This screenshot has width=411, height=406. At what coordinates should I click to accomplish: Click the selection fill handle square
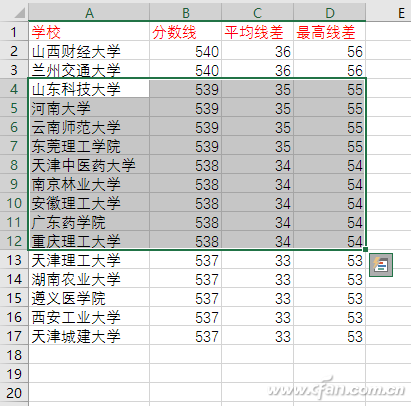[x=366, y=249]
